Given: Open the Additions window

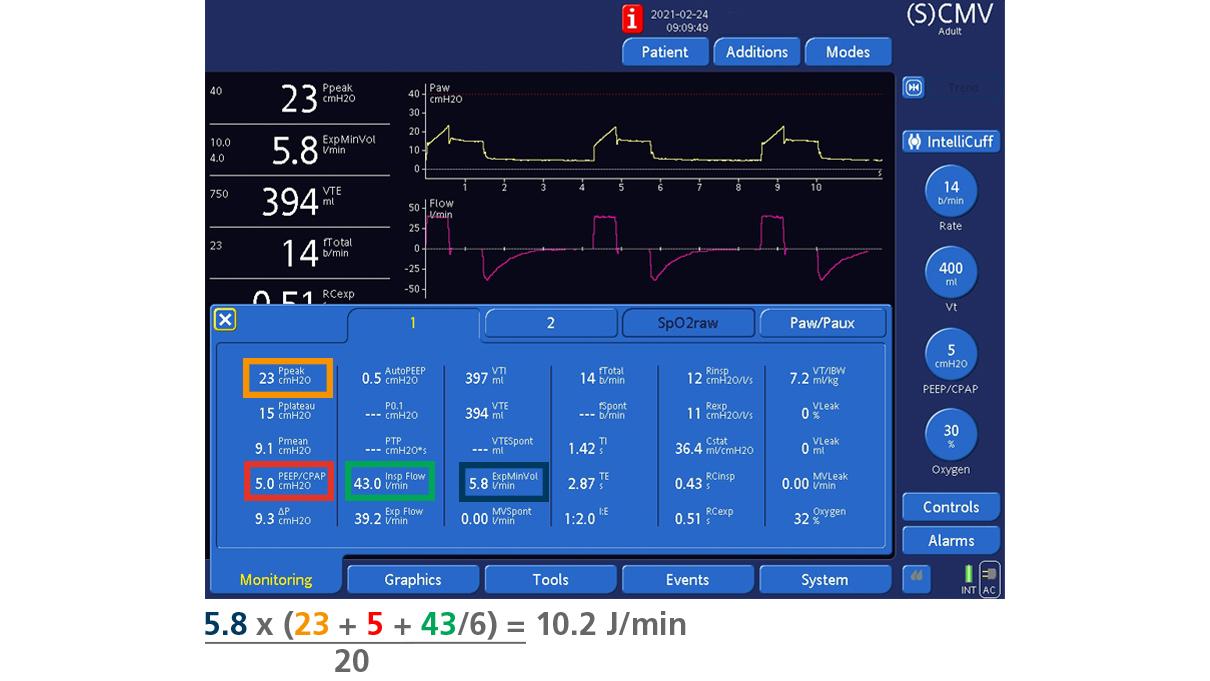Looking at the screenshot, I should point(756,52).
